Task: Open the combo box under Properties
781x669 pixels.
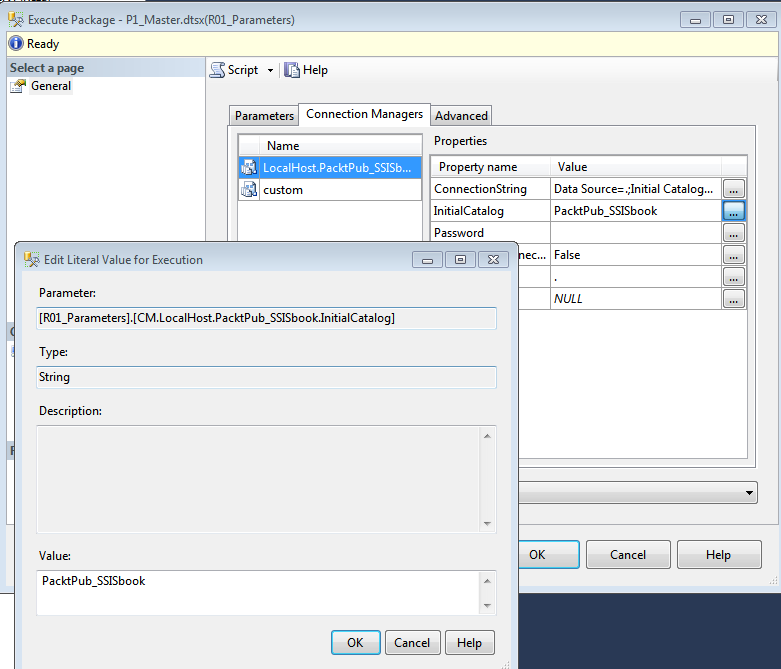Action: 750,493
